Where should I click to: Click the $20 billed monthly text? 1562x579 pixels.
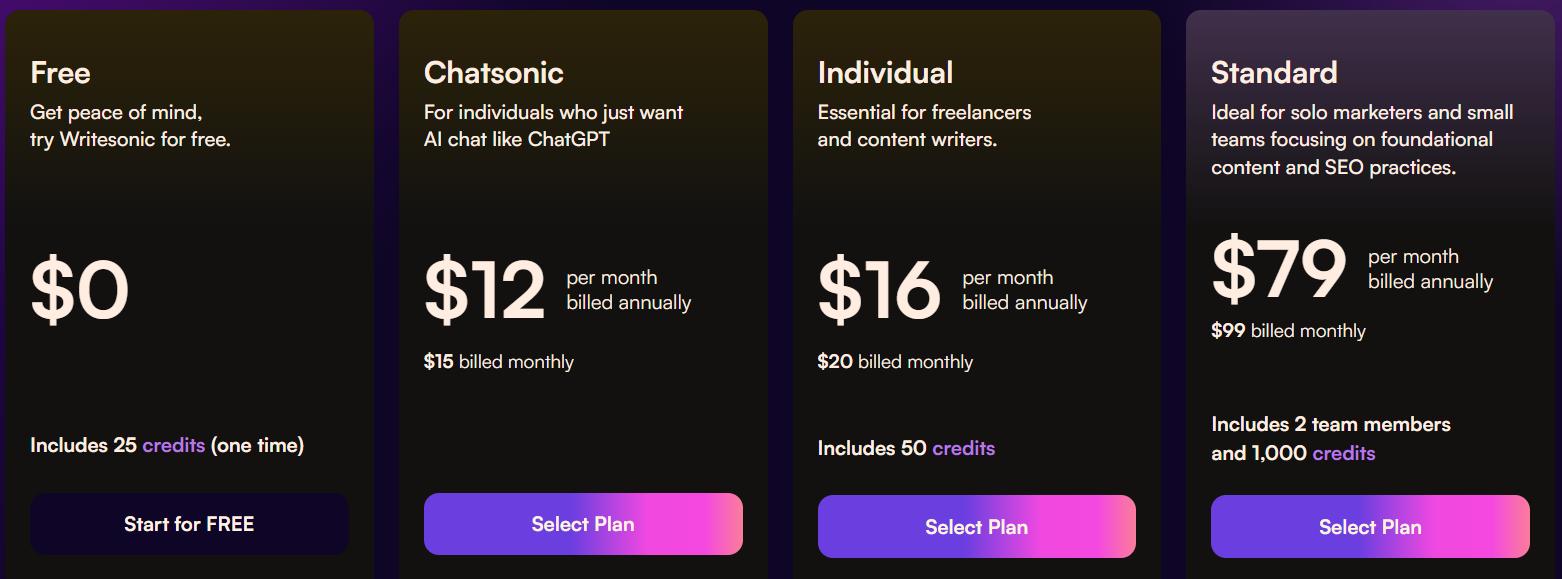895,362
